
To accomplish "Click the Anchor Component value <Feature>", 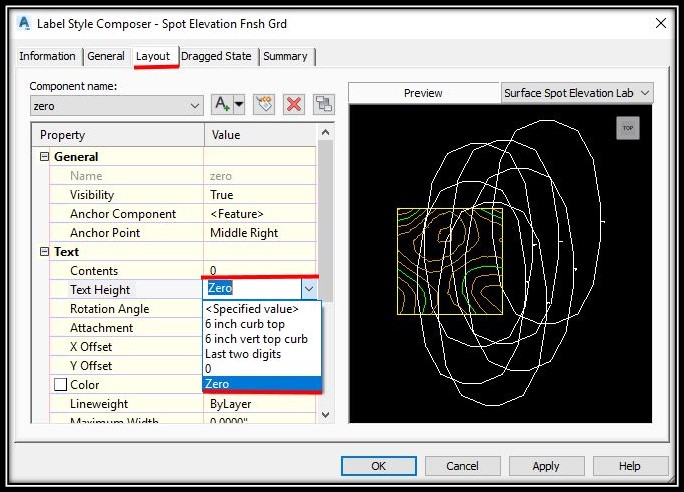I will (x=260, y=214).
